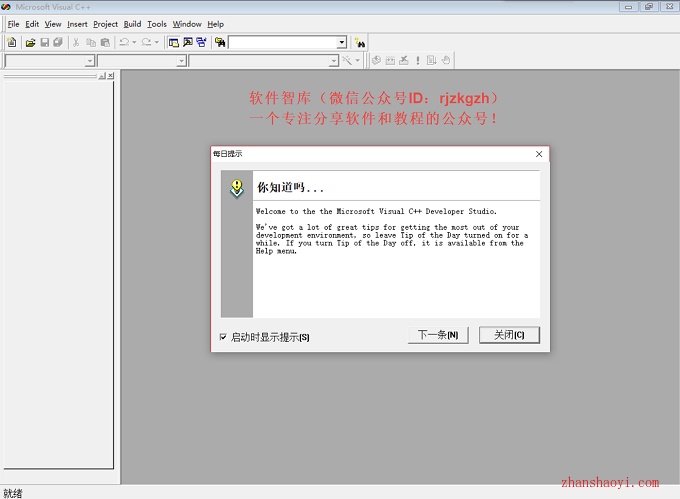Click the Execute Program exclamation icon
This screenshot has width=680, height=499.
(418, 61)
